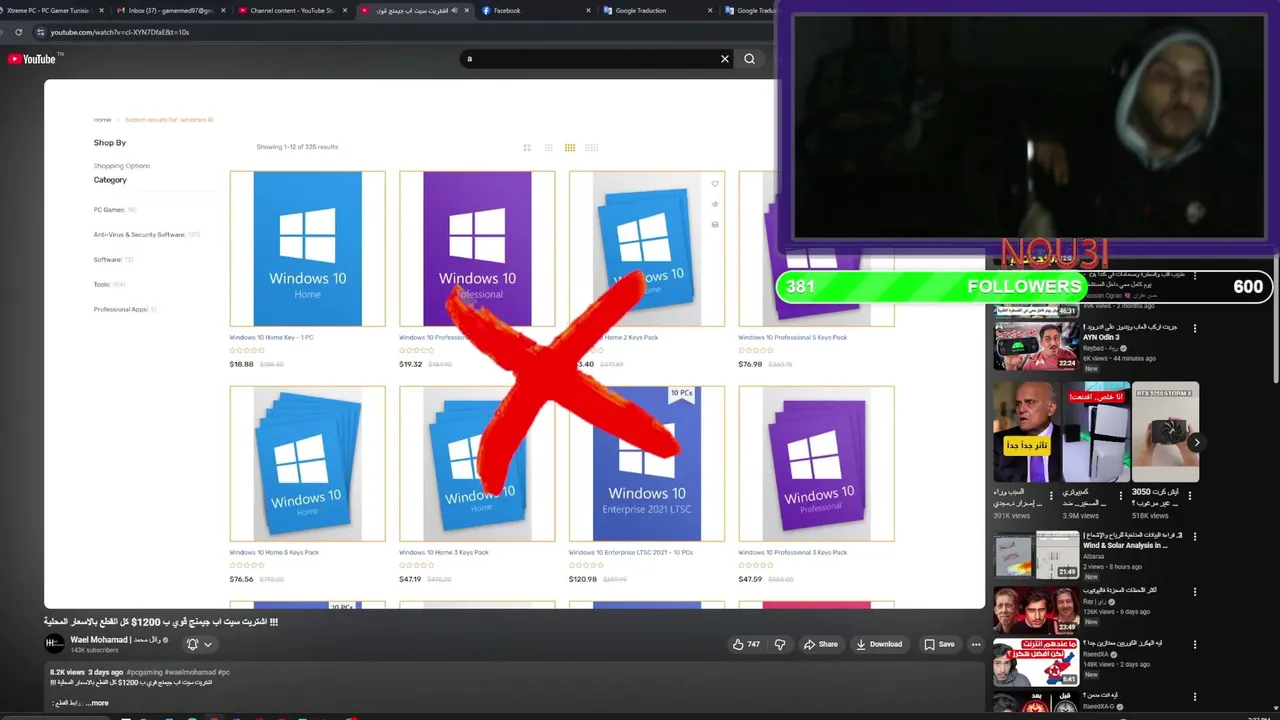Viewport: 1280px width, 720px height.
Task: Click the Download button under the video
Action: click(879, 644)
